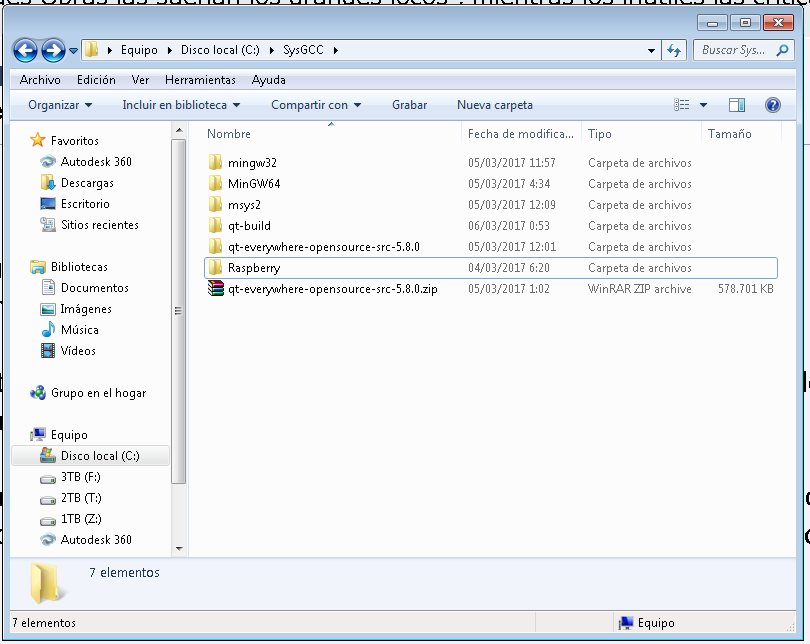
Task: Select the qt-build folder icon
Action: (x=215, y=226)
